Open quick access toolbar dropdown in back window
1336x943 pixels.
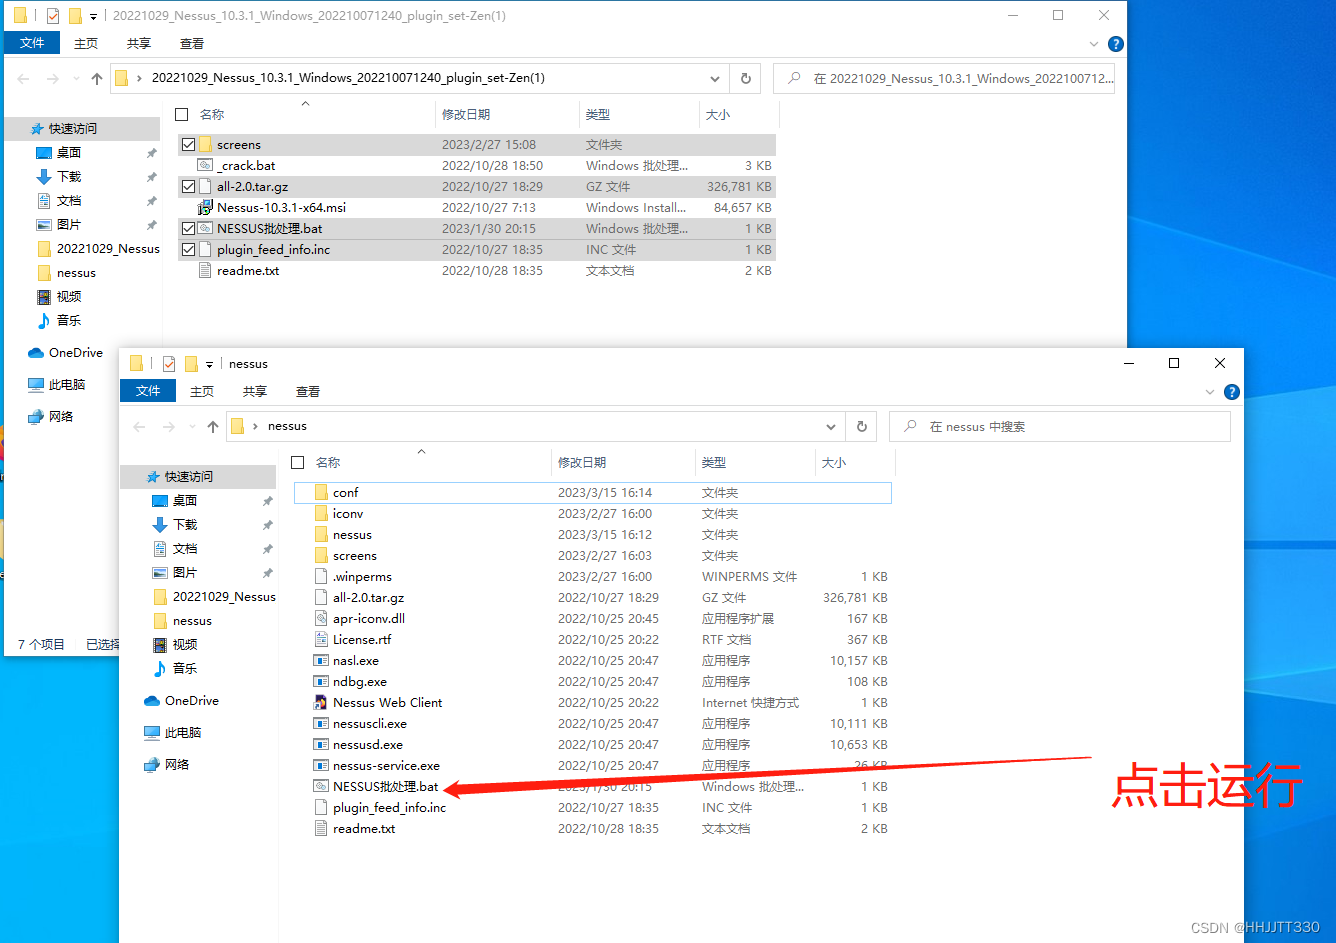93,17
